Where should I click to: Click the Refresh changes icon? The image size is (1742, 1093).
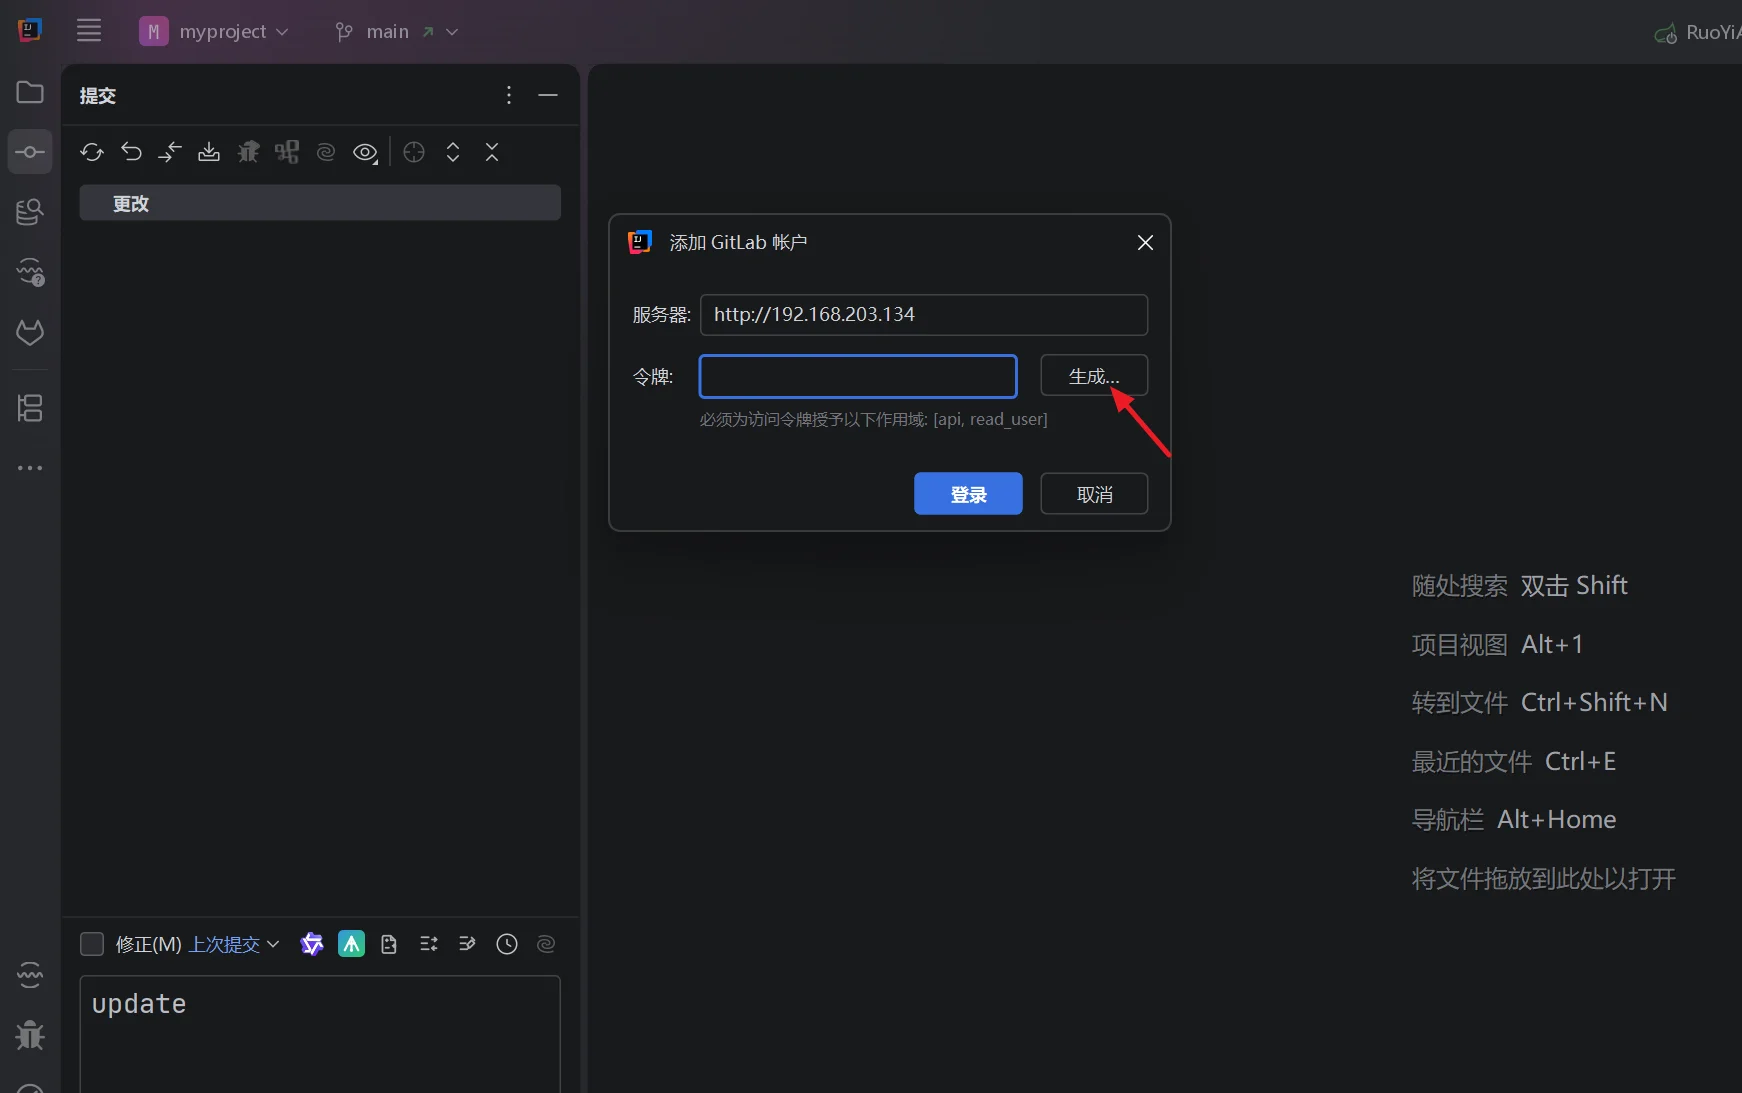point(92,152)
